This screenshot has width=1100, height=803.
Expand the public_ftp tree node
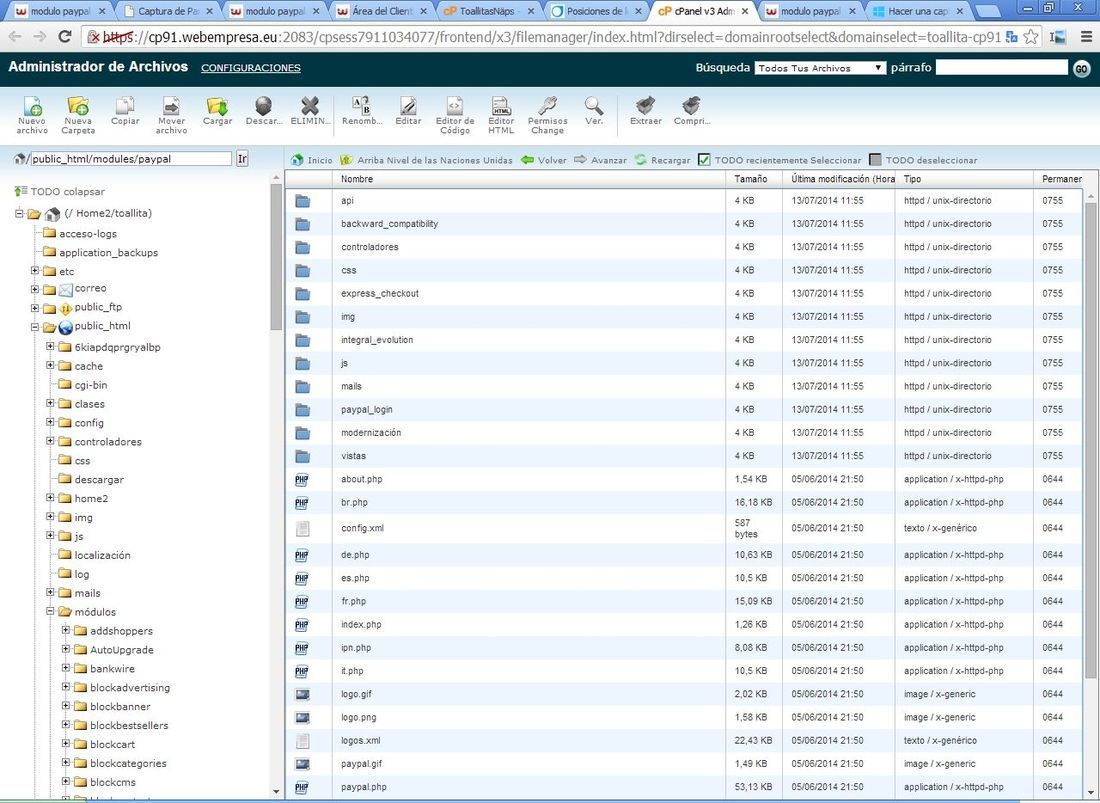pos(35,307)
